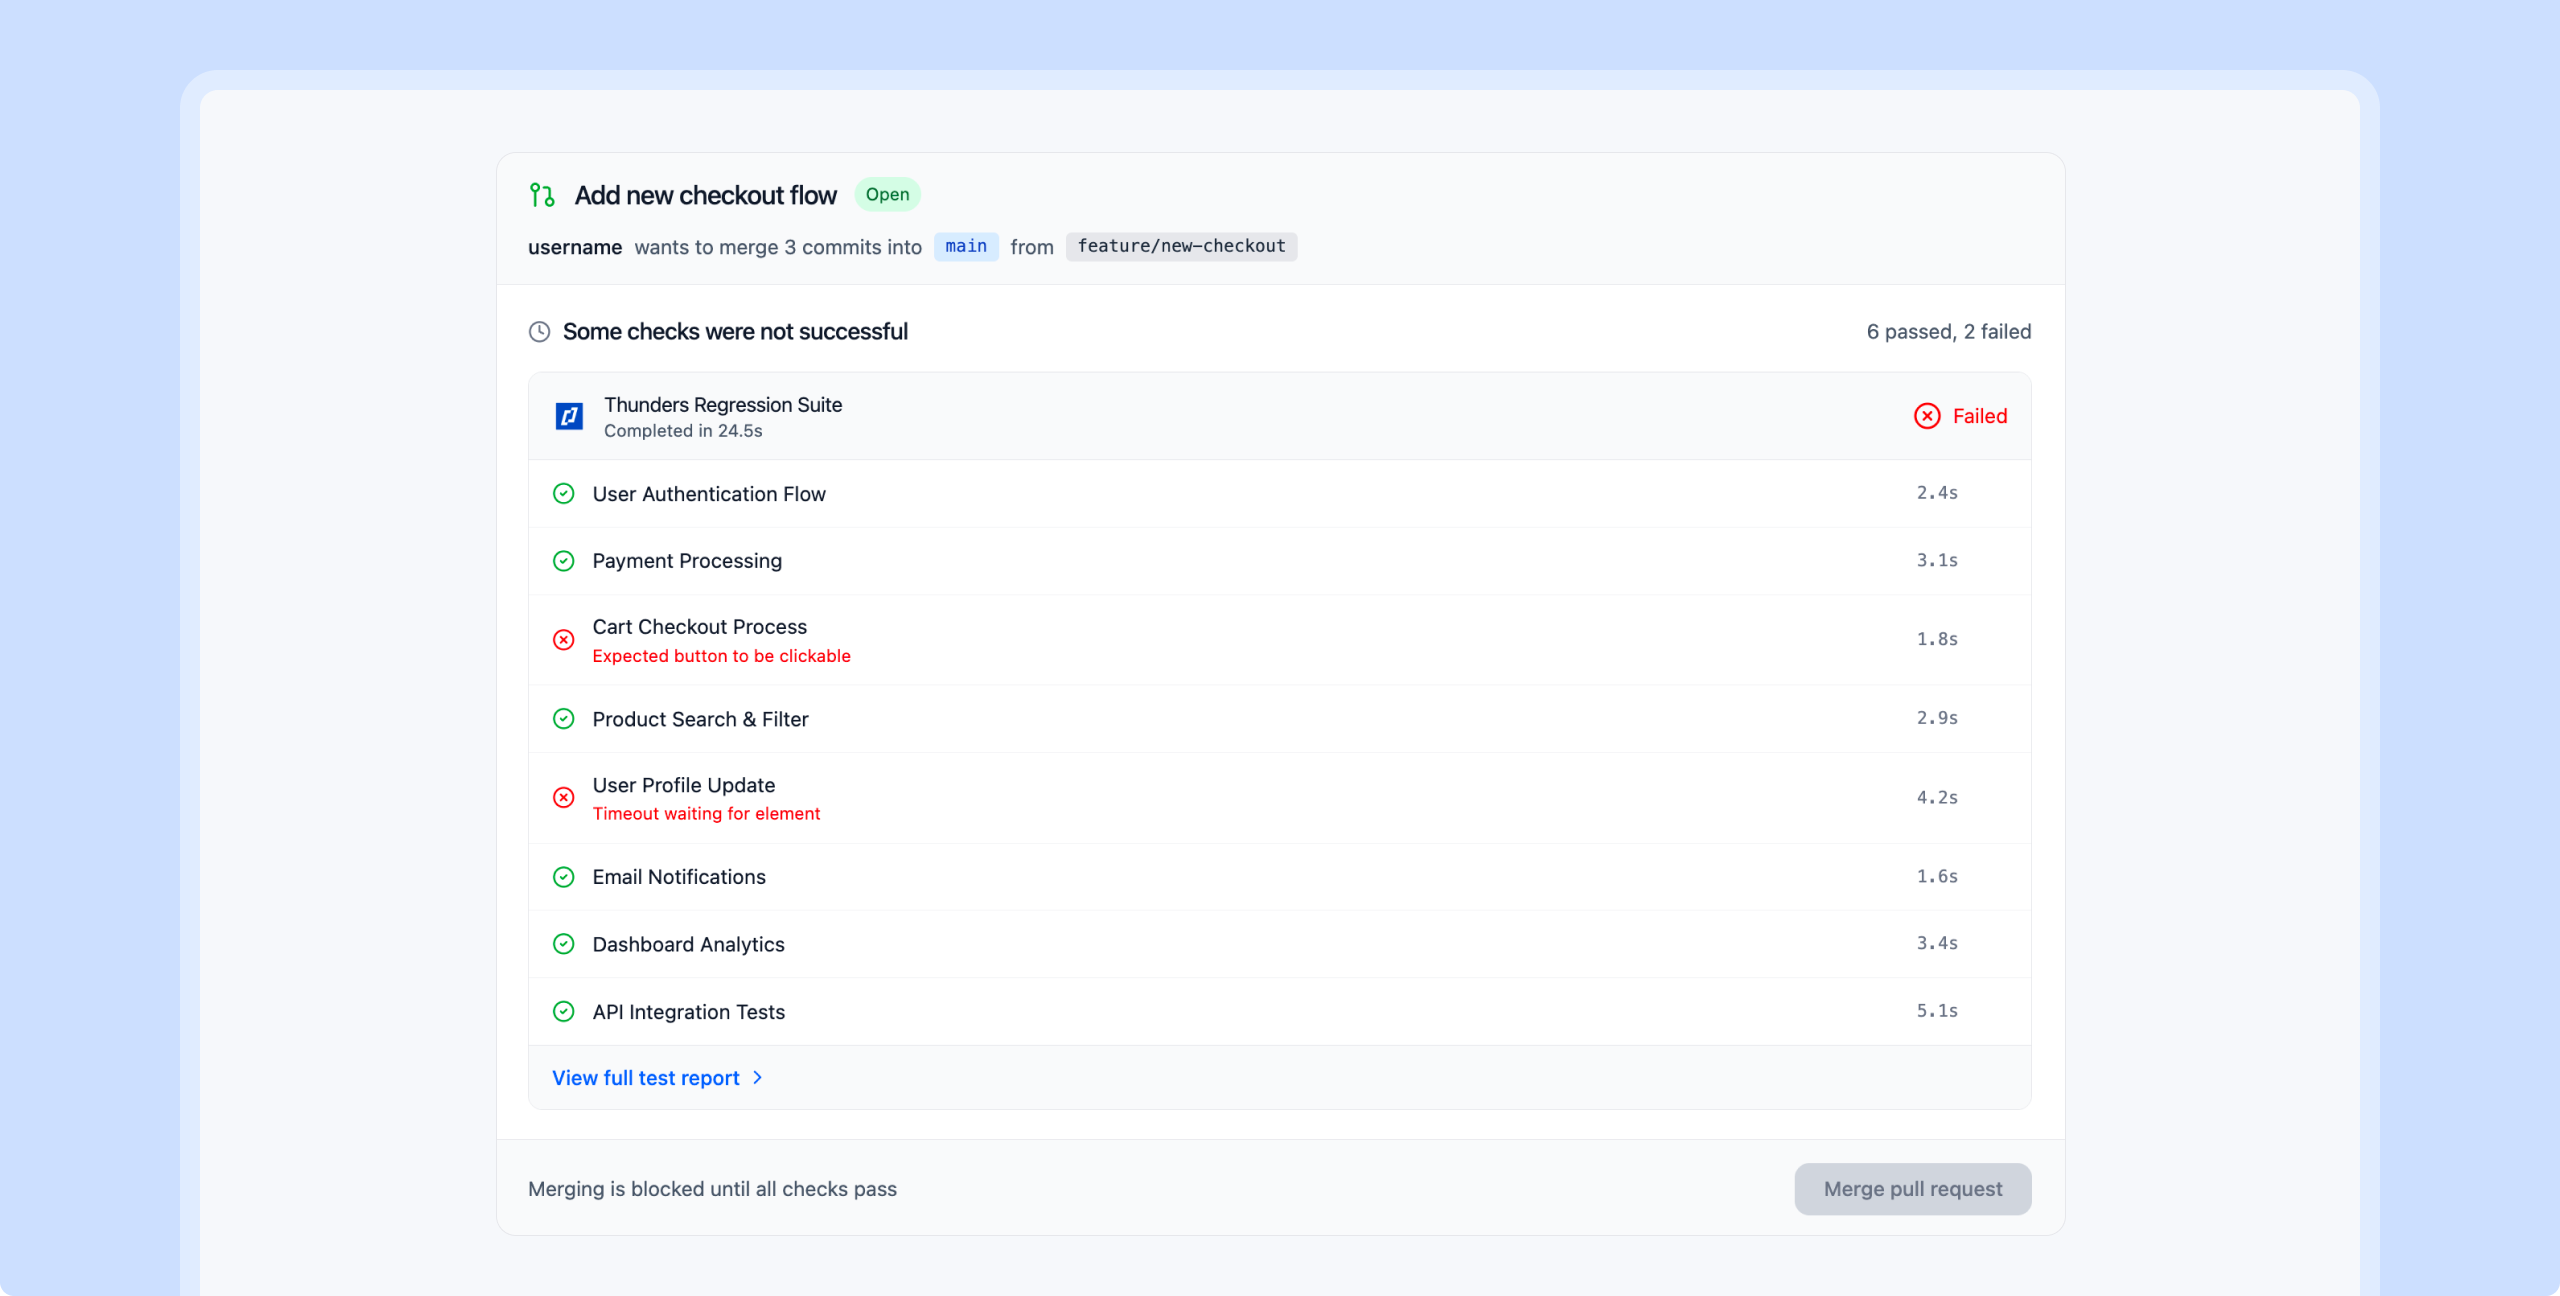The image size is (2560, 1296).
Task: Click the clock icon beside checks heading
Action: 539,332
